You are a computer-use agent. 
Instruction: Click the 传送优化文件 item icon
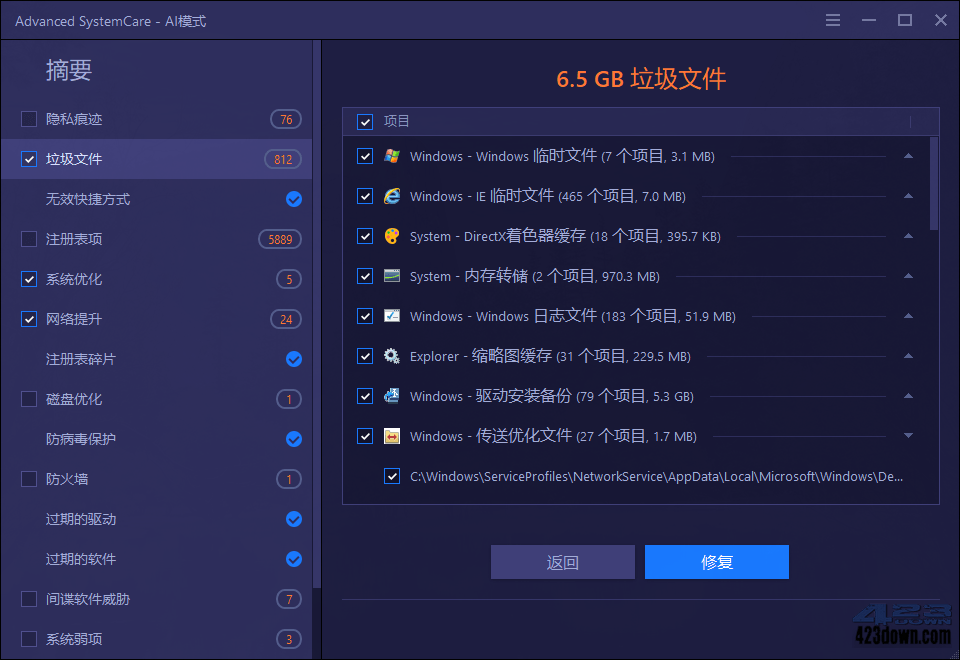(x=392, y=436)
